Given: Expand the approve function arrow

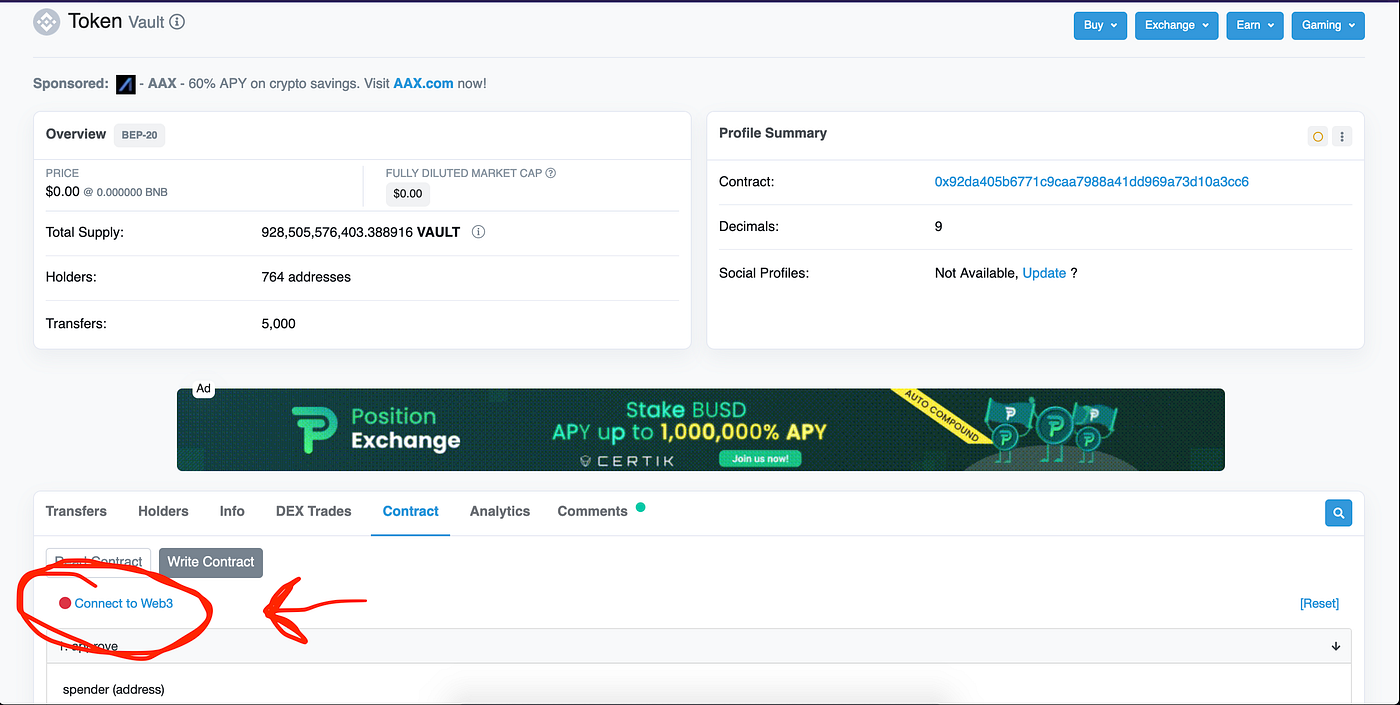Looking at the screenshot, I should (1336, 646).
